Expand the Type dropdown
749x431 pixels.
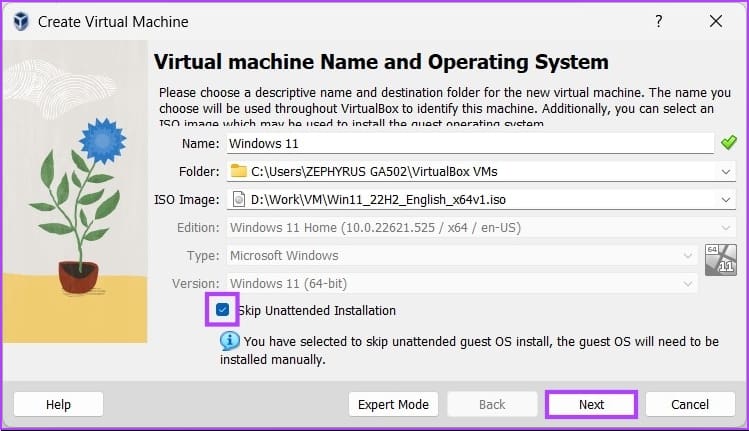point(687,256)
